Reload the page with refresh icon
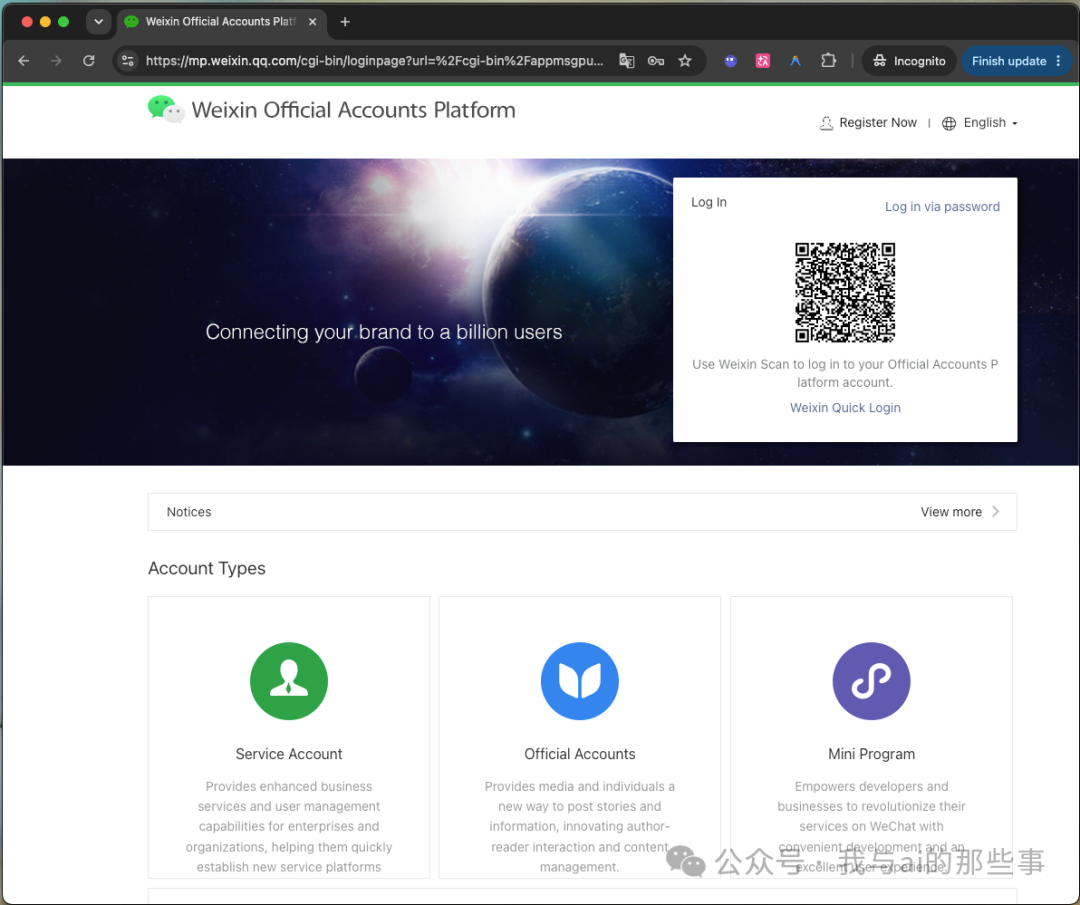Viewport: 1080px width, 905px height. pyautogui.click(x=89, y=61)
